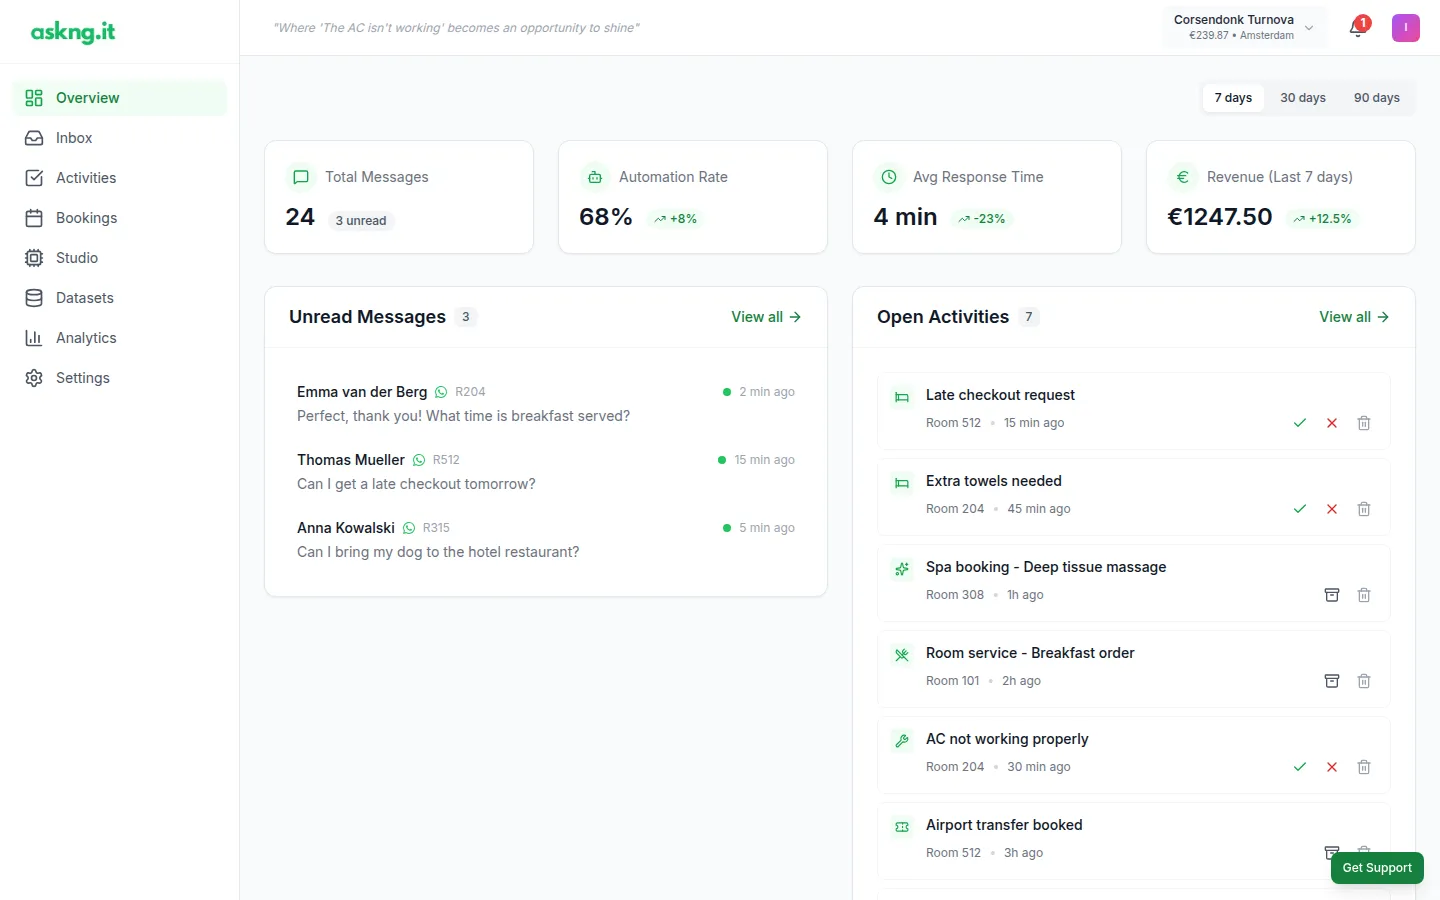Open the user profile avatar

coord(1406,28)
